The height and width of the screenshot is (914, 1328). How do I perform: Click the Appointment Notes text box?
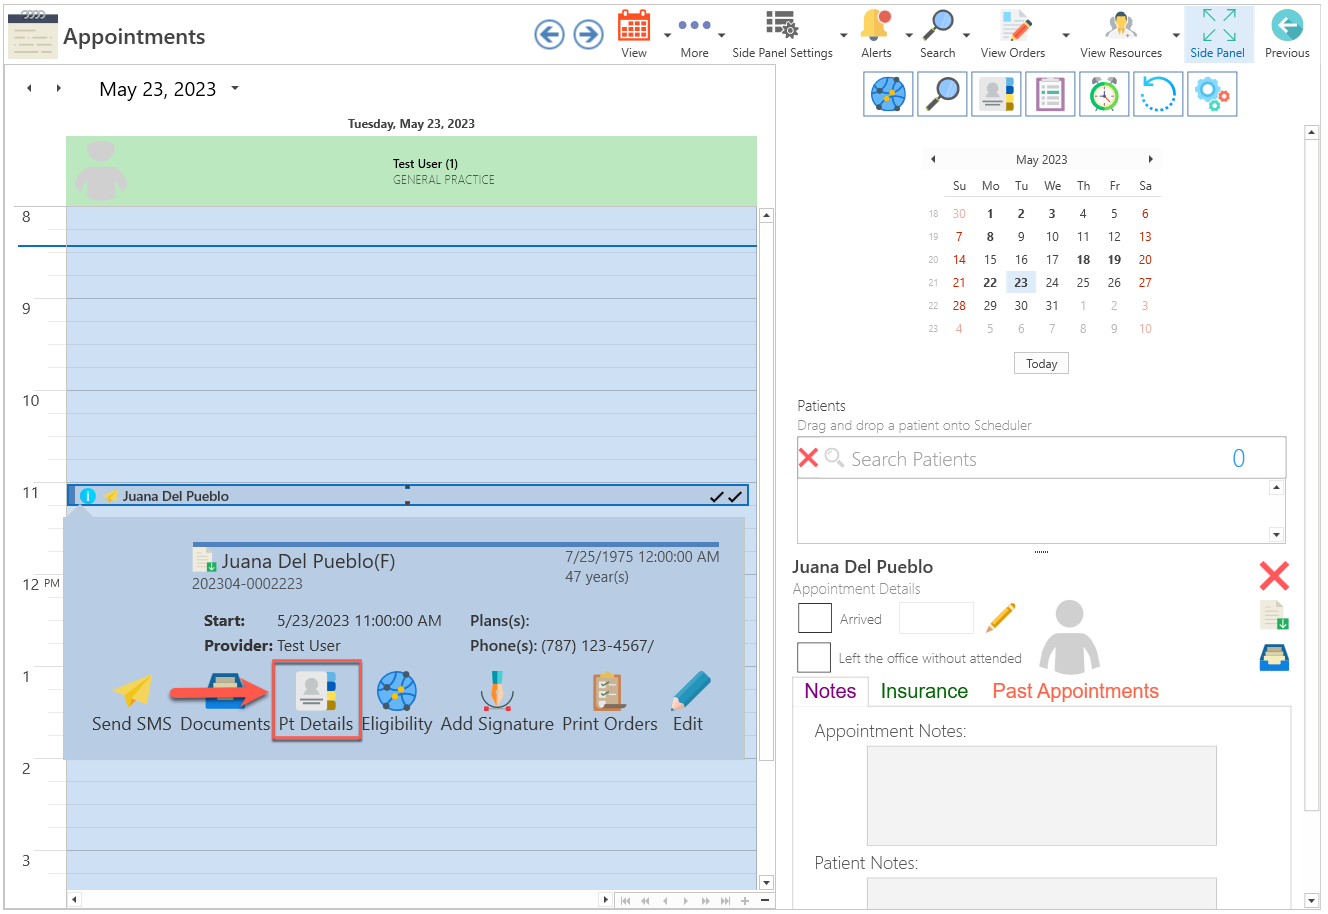coord(1041,796)
